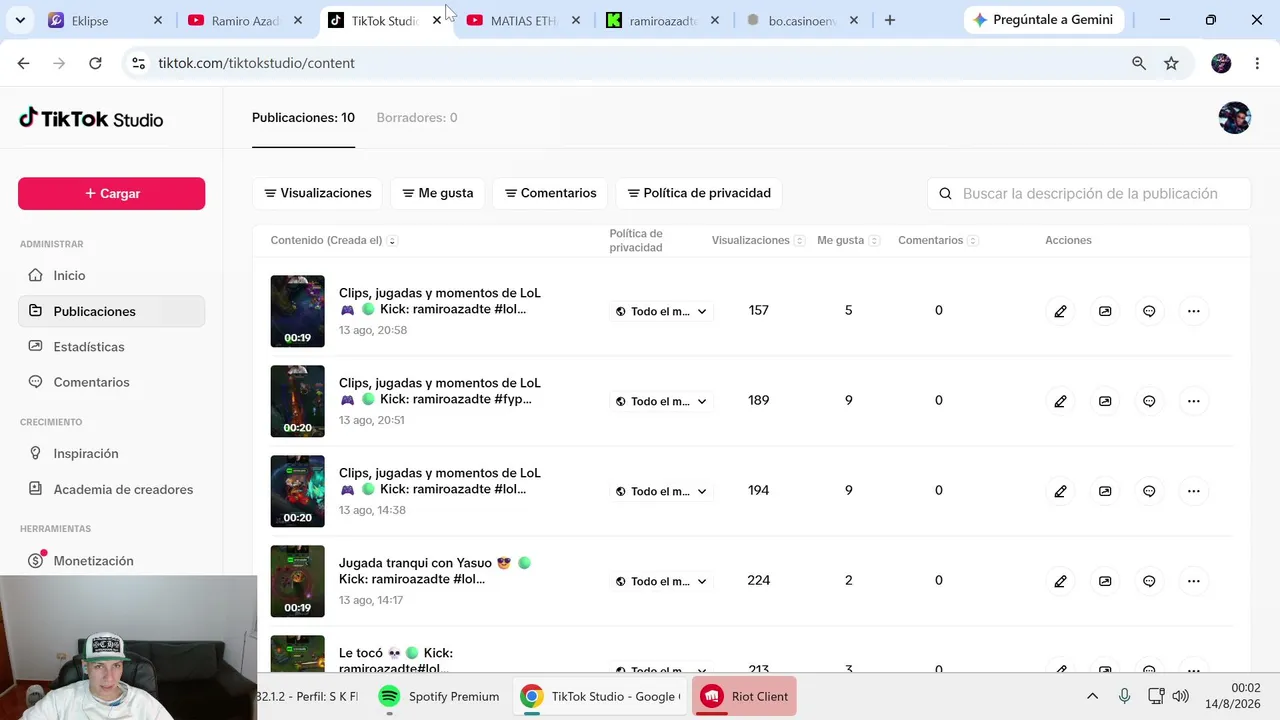Open the Chrome tab search dropdown
This screenshot has width=1280, height=720.
tap(20, 20)
